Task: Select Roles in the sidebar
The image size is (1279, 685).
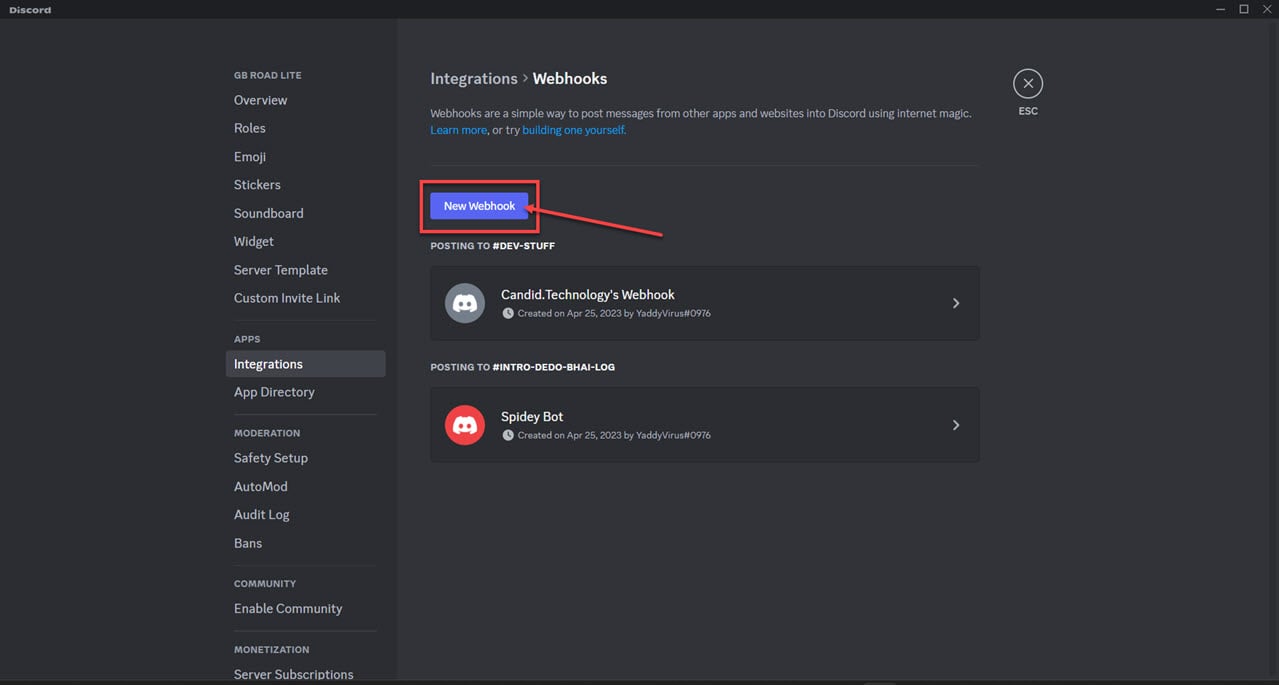Action: tap(250, 128)
